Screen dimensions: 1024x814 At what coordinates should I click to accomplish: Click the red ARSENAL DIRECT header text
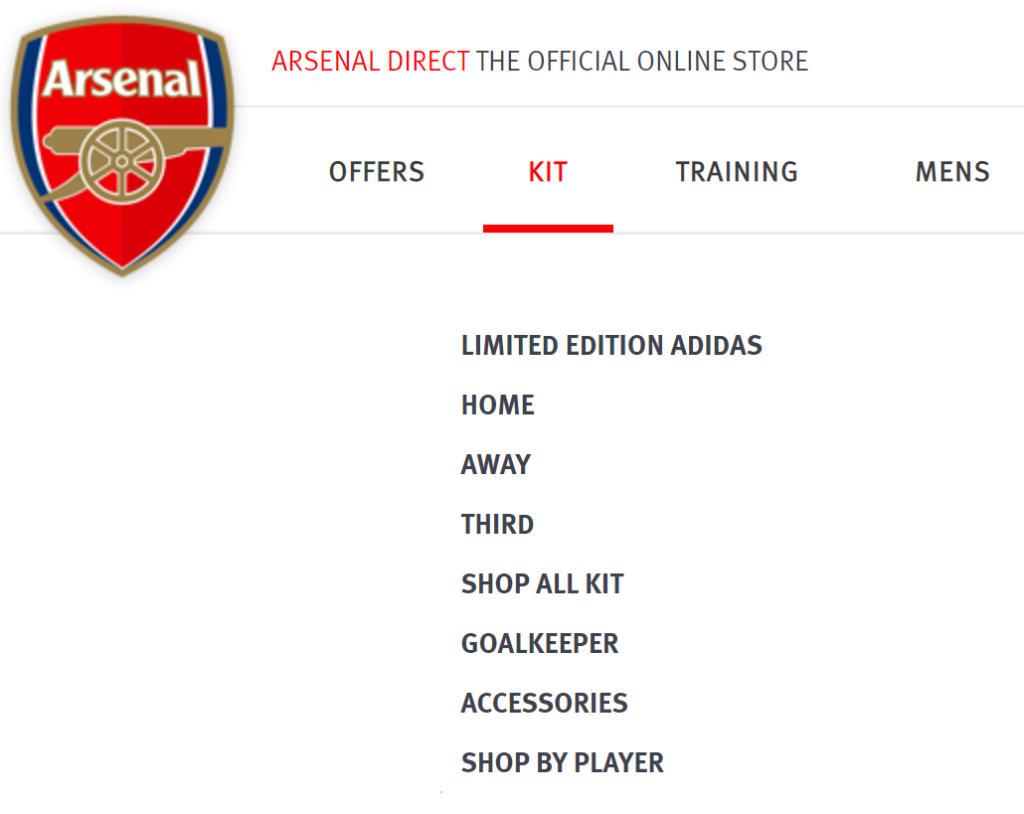(x=370, y=61)
